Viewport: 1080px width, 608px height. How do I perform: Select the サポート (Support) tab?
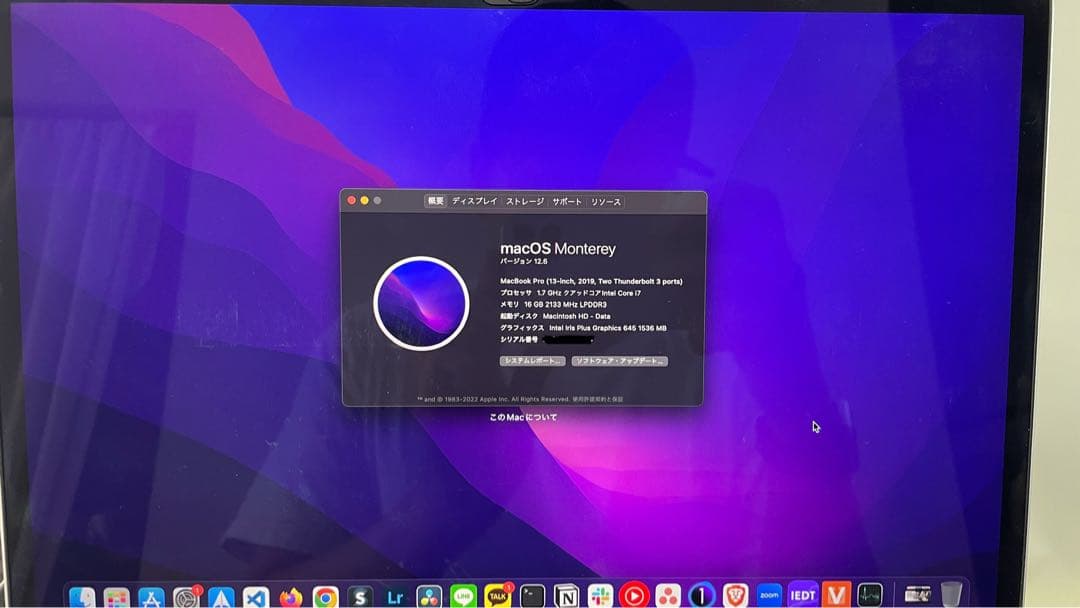[567, 202]
